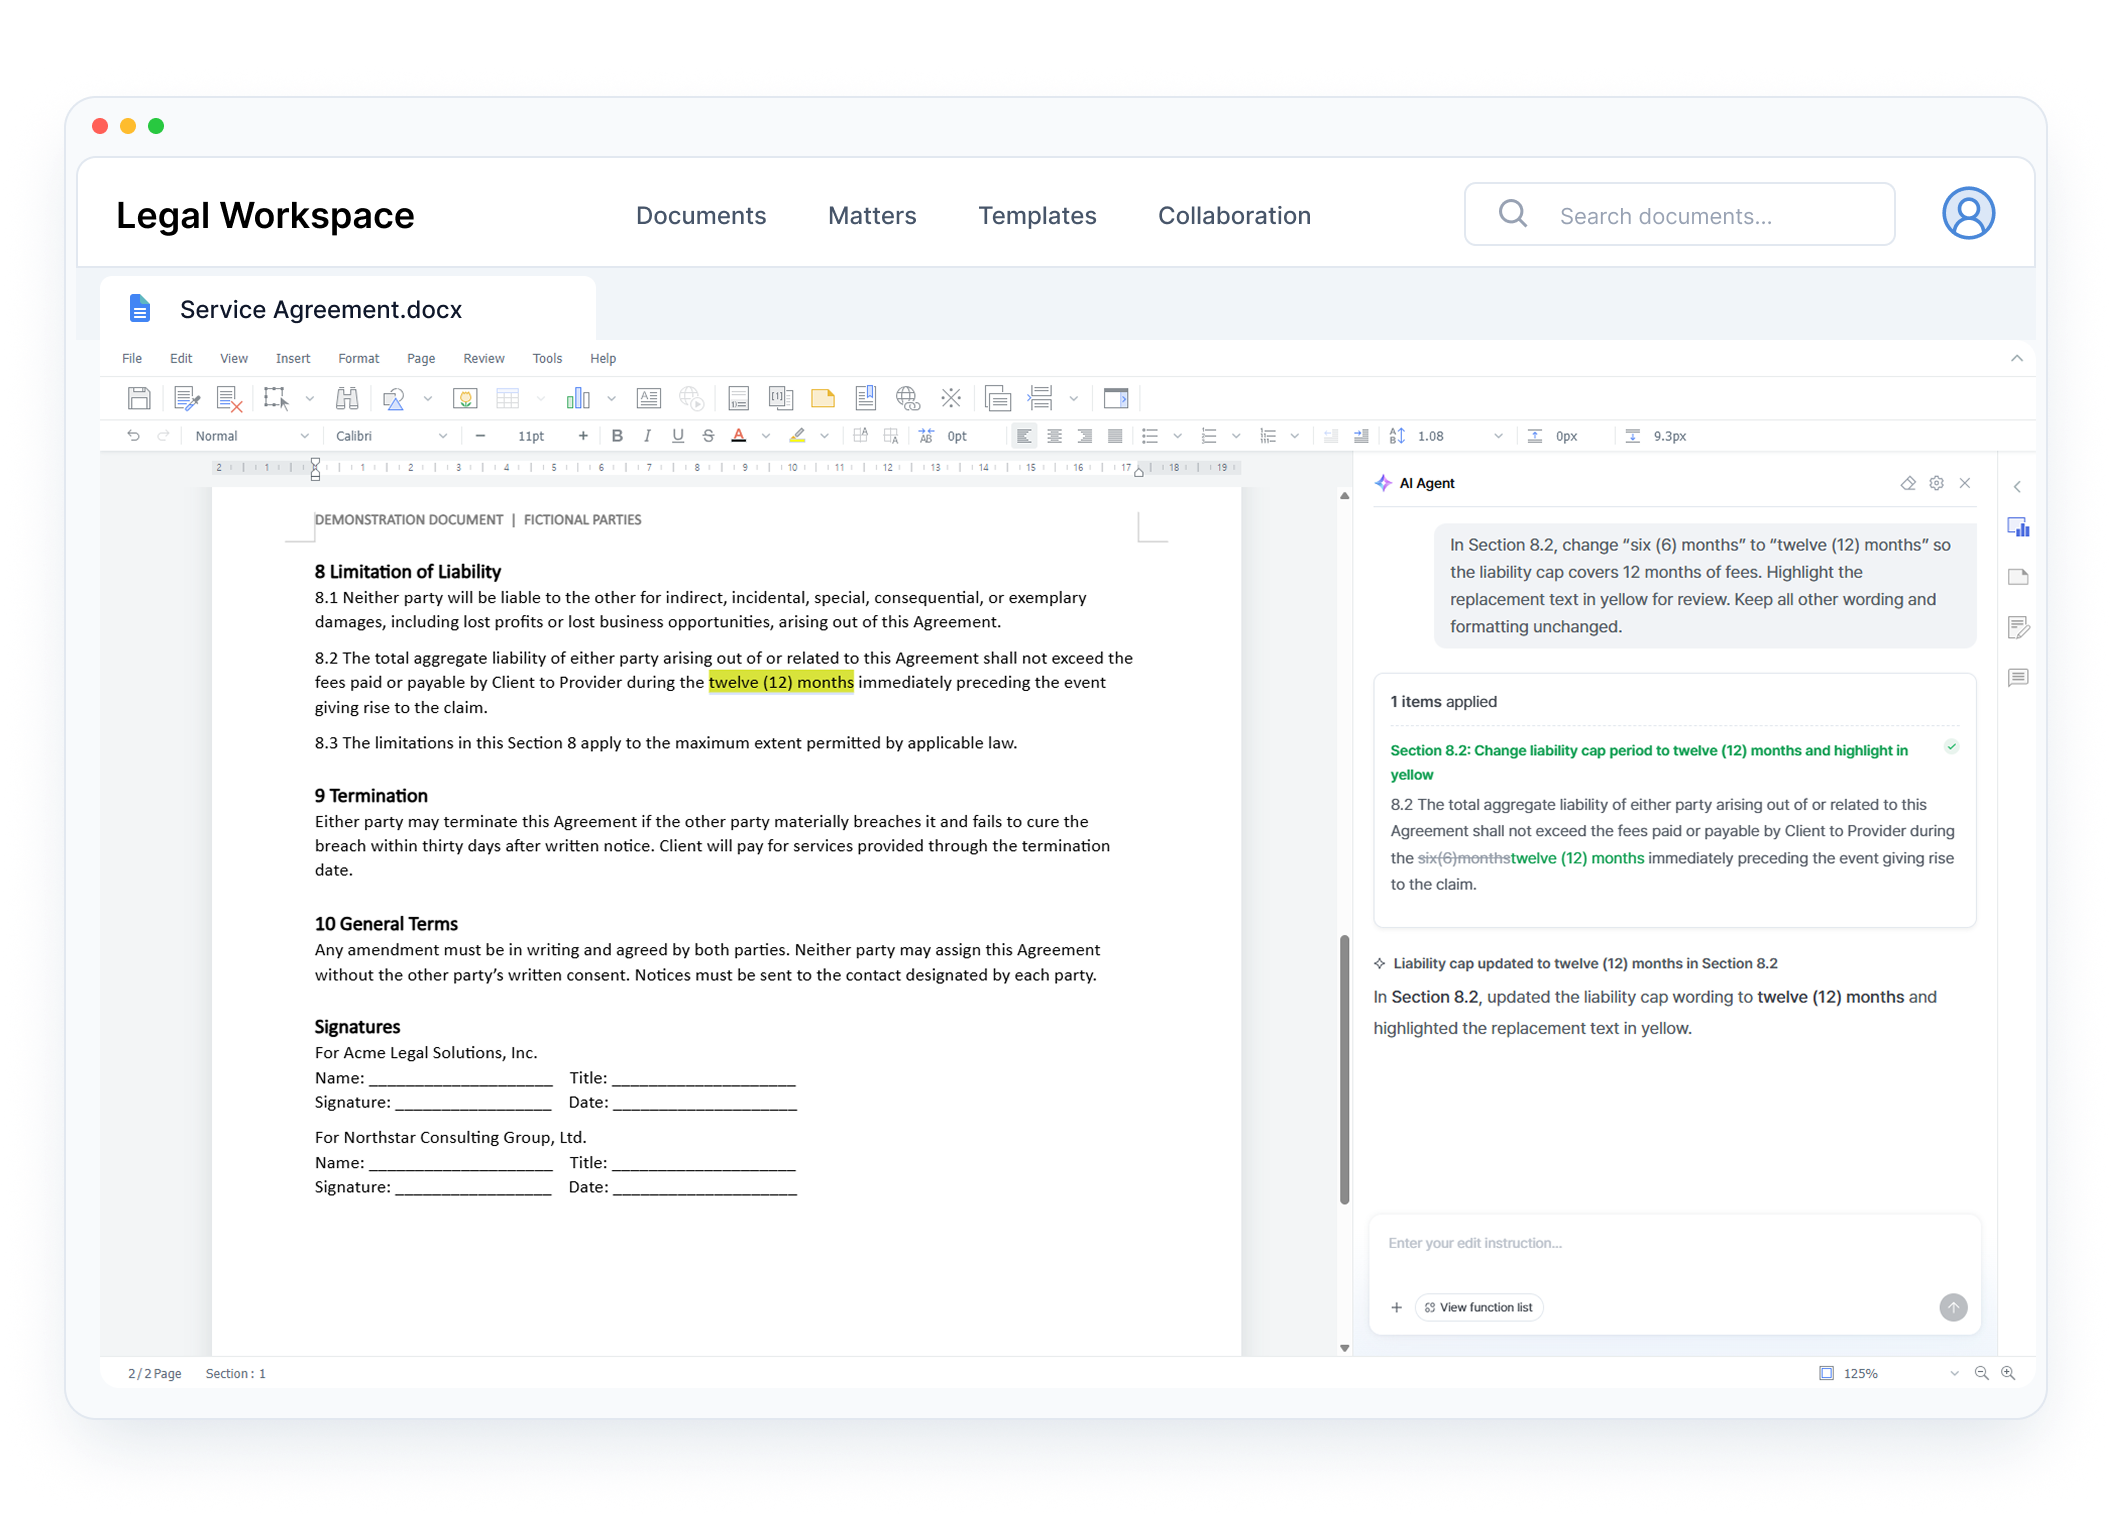
Task: Click the Save document icon
Action: 139,398
